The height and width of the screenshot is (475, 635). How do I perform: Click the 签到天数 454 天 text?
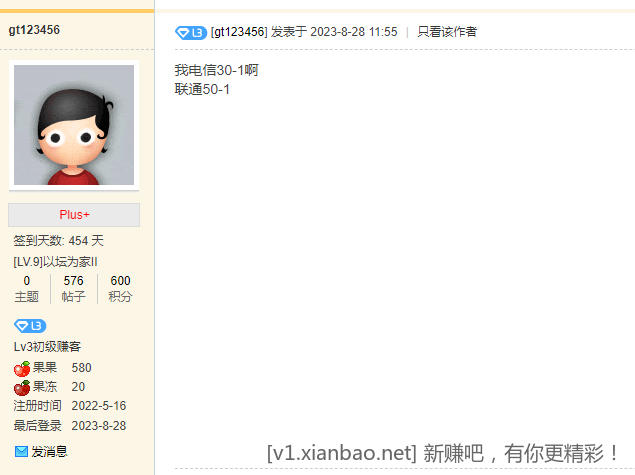point(59,241)
